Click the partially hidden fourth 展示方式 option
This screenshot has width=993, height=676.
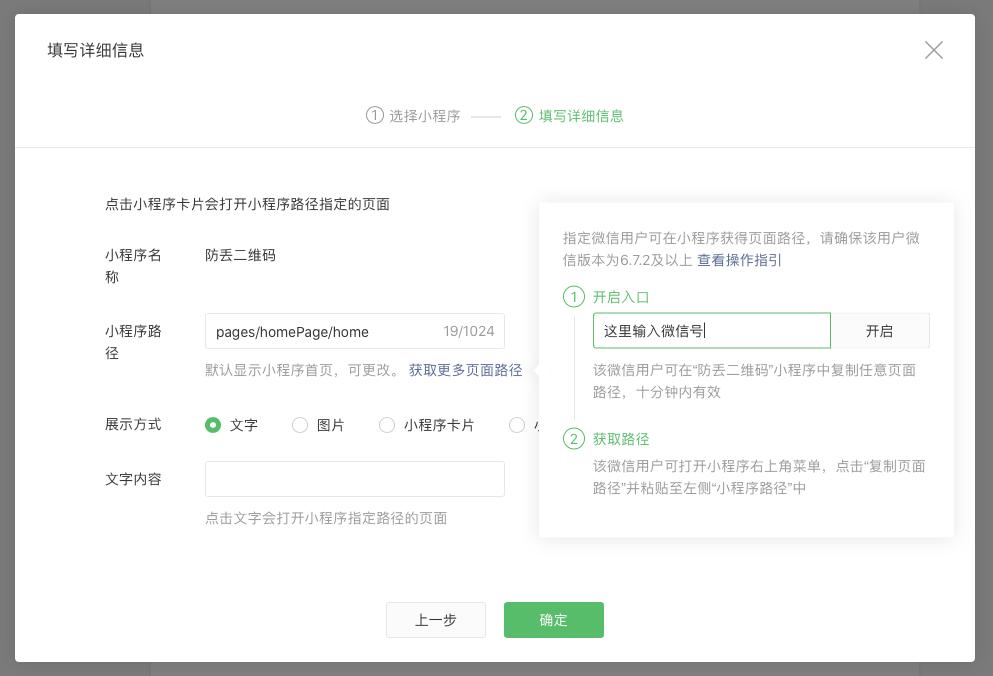pyautogui.click(x=517, y=425)
